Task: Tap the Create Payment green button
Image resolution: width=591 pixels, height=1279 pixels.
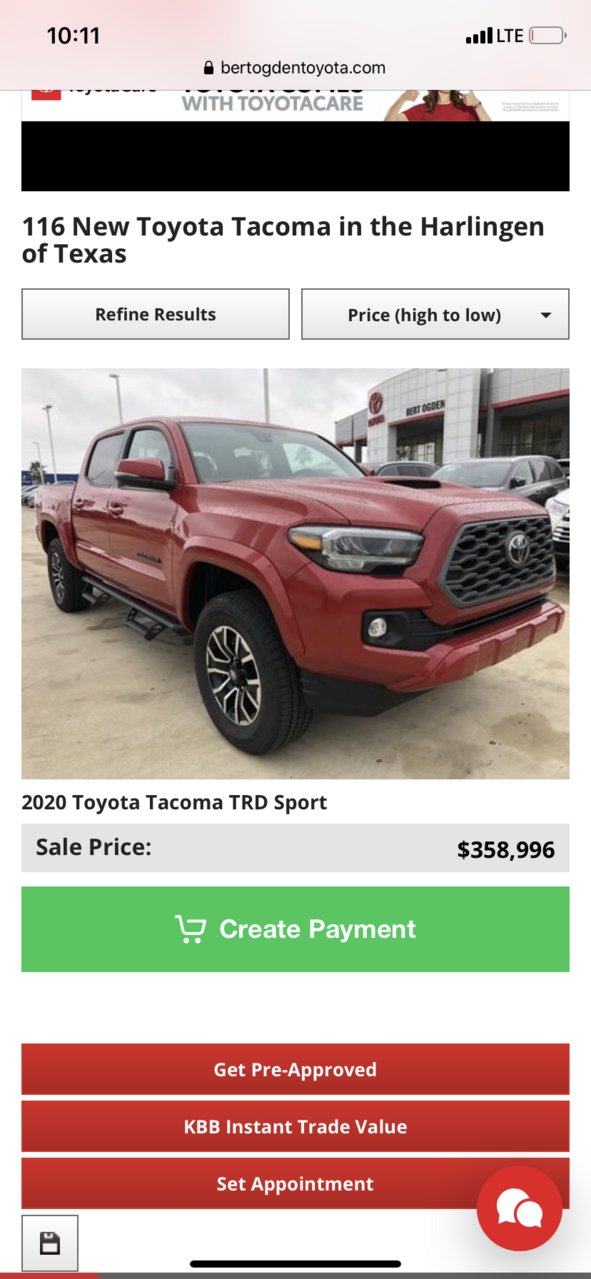Action: tap(295, 929)
